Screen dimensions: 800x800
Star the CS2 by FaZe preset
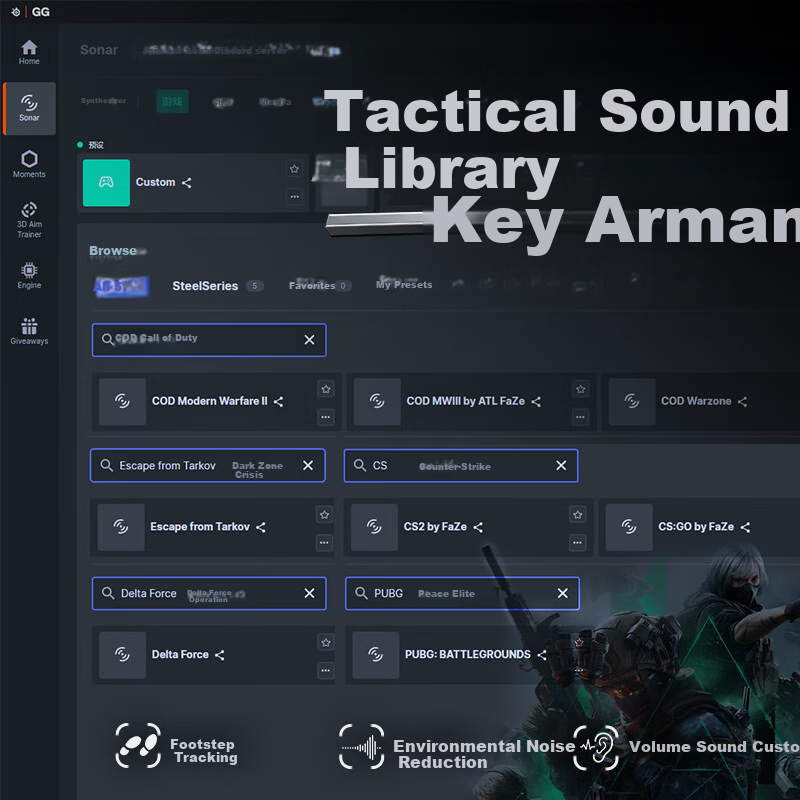click(578, 514)
